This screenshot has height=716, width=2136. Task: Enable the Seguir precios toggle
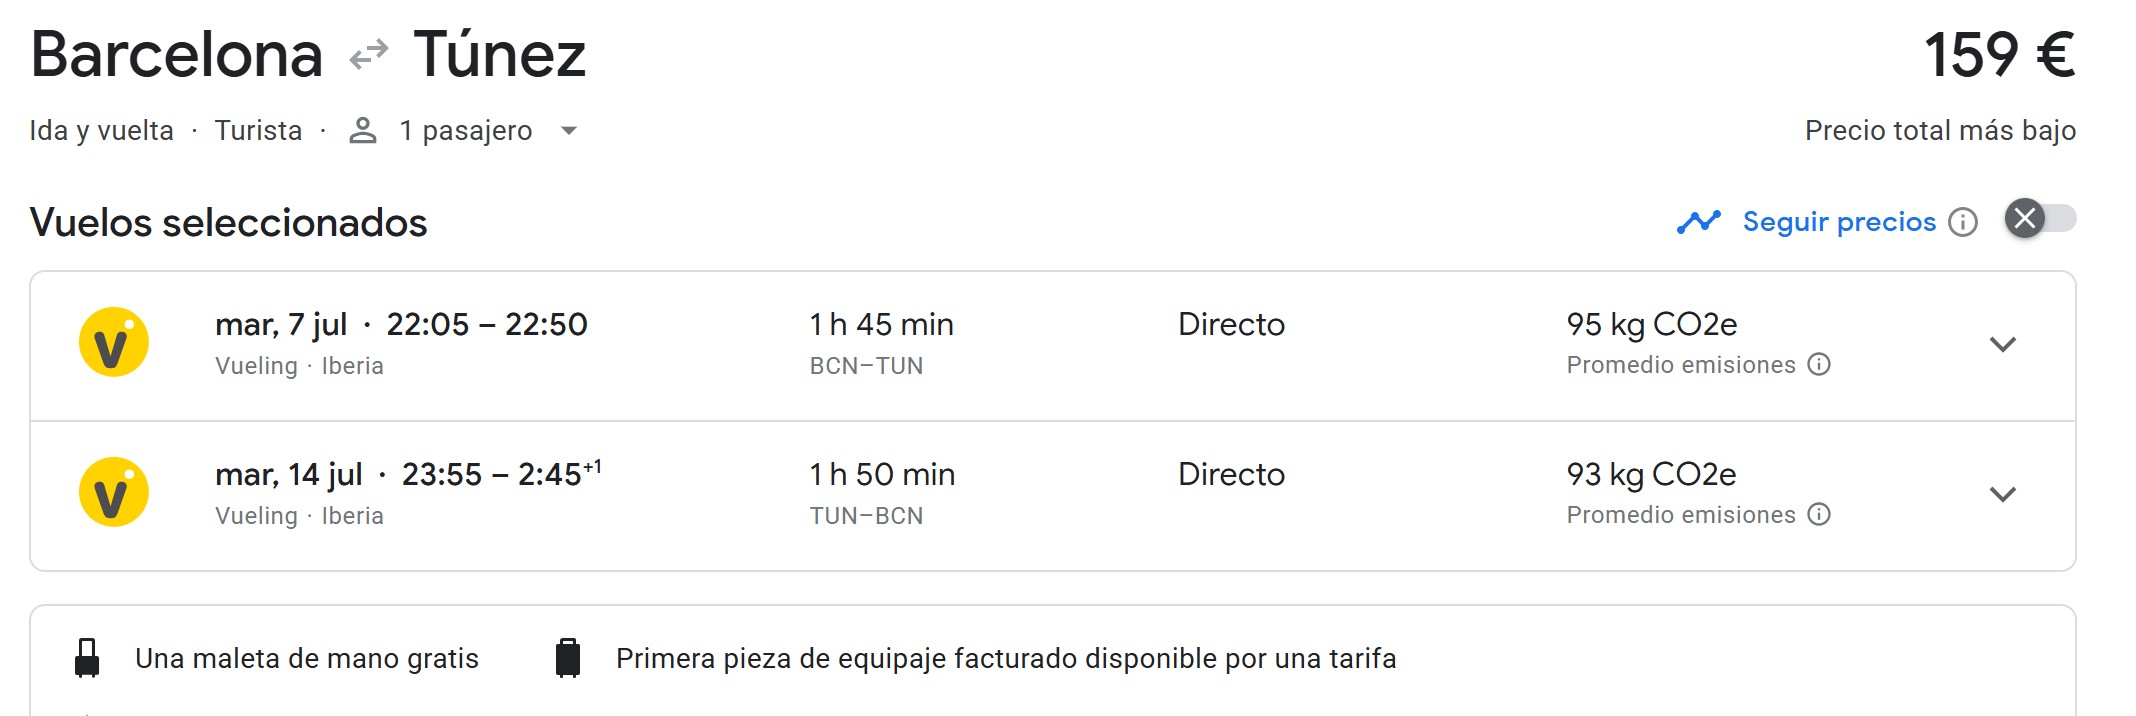pos(2040,219)
